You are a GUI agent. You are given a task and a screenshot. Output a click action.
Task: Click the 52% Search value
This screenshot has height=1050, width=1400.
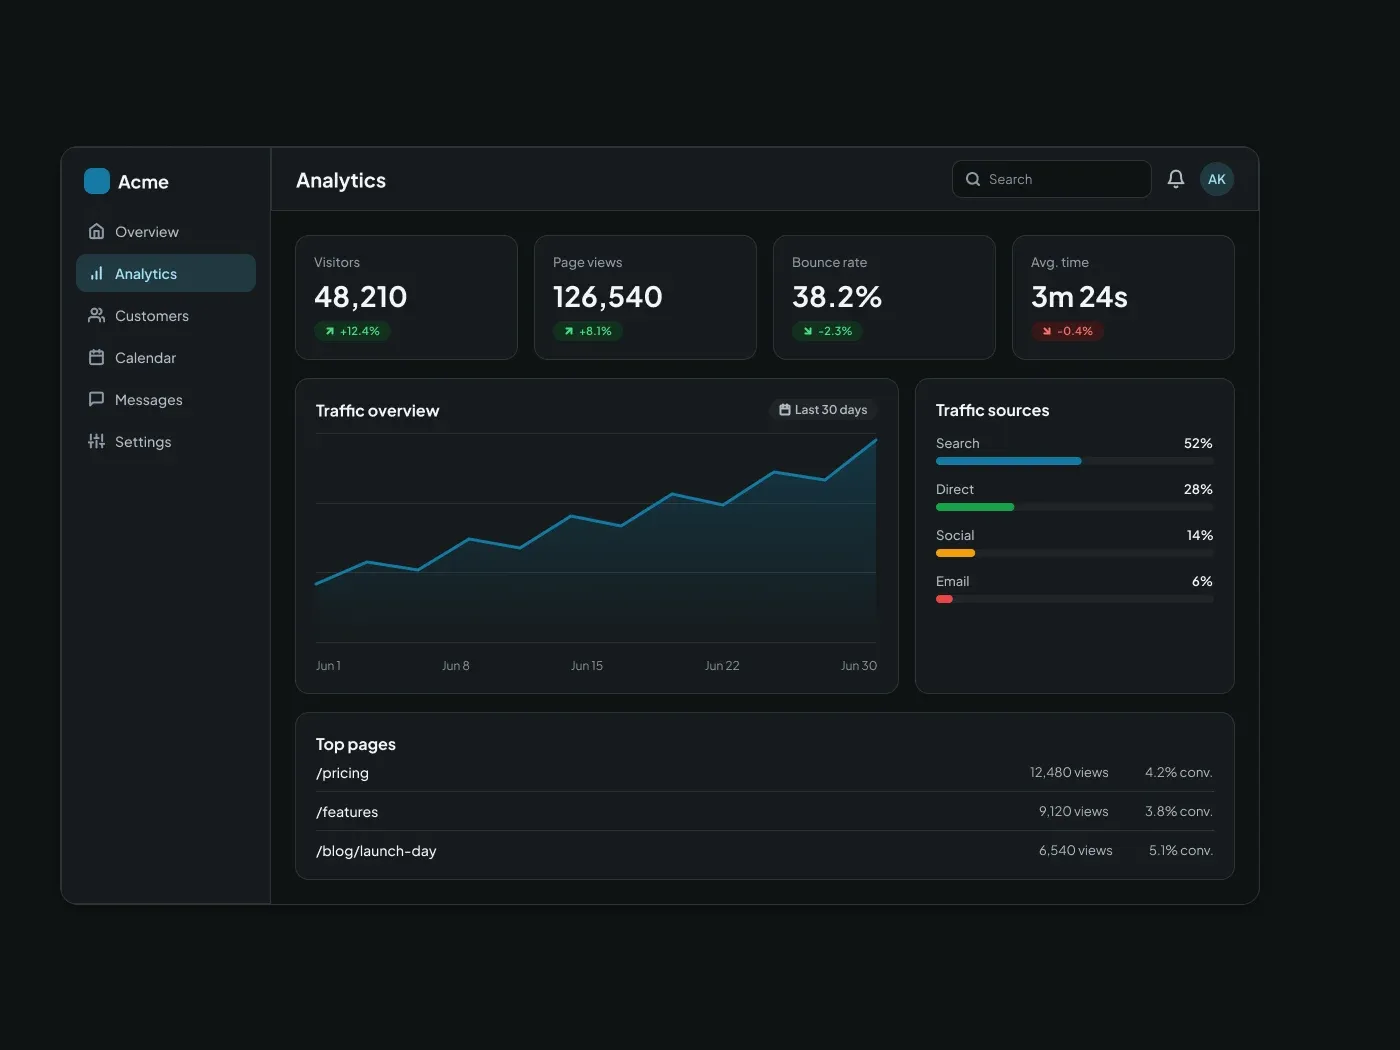pyautogui.click(x=1198, y=443)
